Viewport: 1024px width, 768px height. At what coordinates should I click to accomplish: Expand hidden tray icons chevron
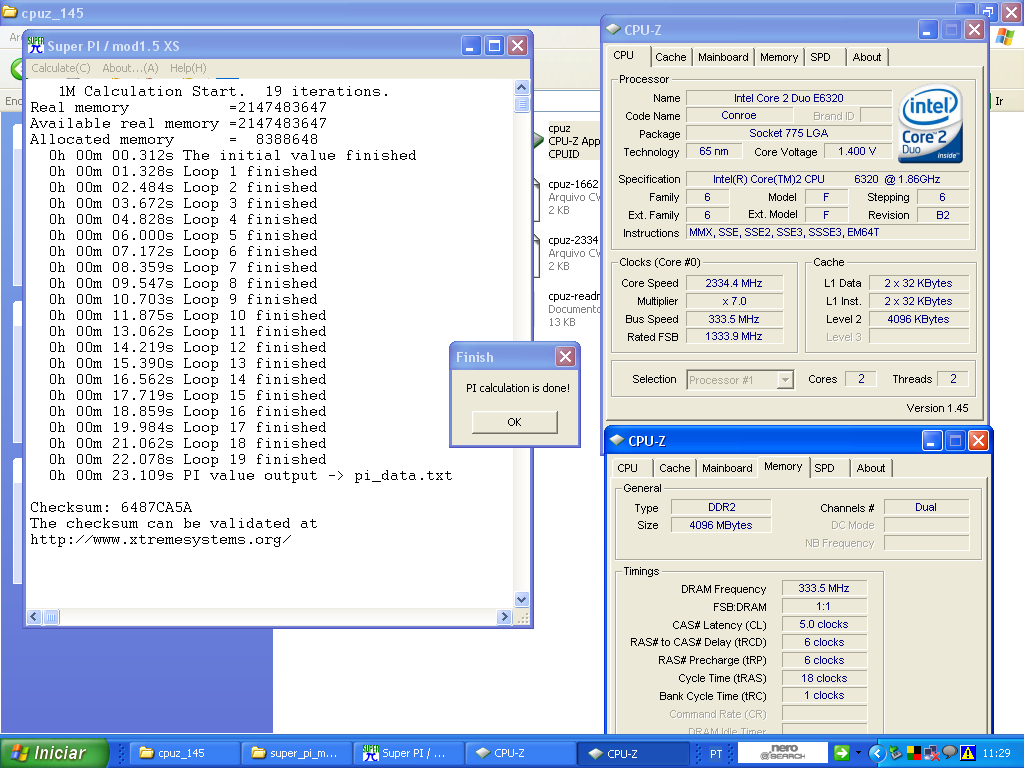pyautogui.click(x=876, y=754)
